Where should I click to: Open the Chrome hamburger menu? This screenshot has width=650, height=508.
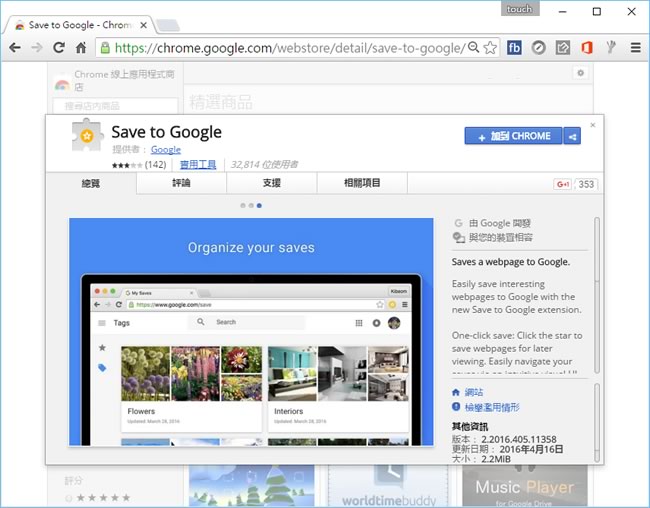coord(635,48)
